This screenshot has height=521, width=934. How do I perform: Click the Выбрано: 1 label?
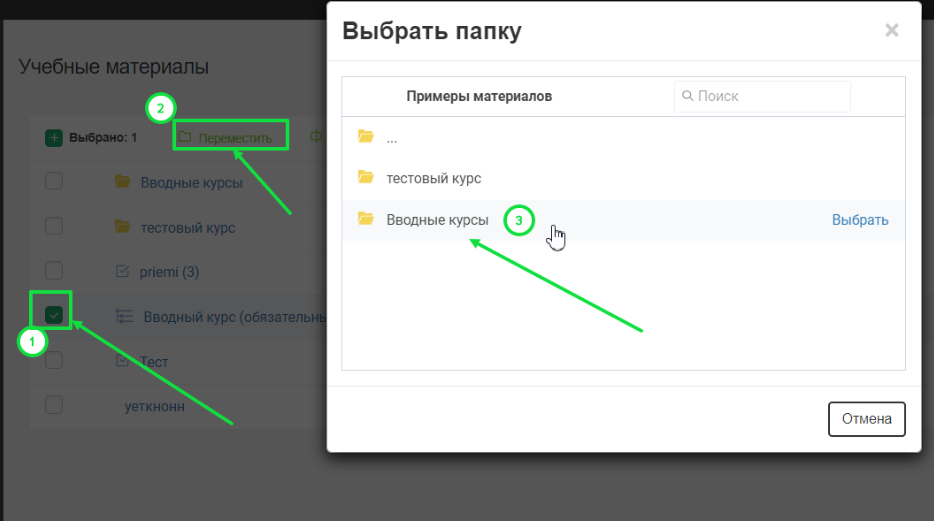pyautogui.click(x=103, y=138)
